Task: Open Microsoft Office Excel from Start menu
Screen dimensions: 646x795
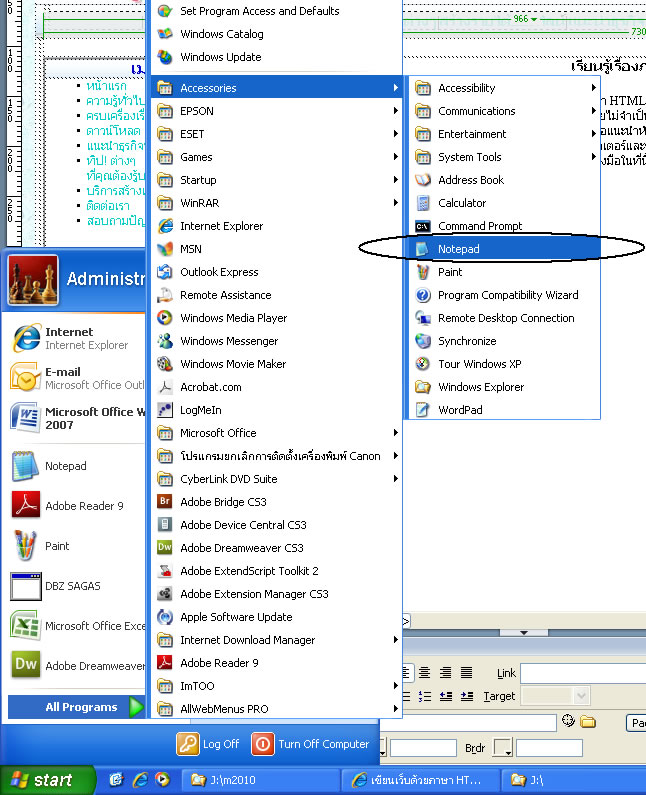Action: tap(76, 626)
